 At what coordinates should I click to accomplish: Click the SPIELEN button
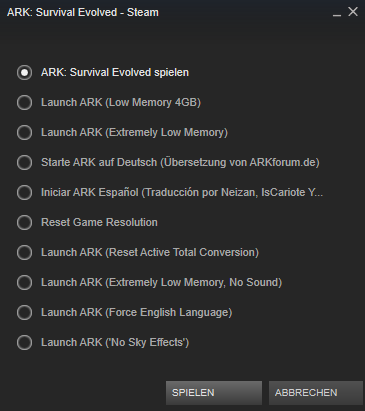click(x=214, y=393)
